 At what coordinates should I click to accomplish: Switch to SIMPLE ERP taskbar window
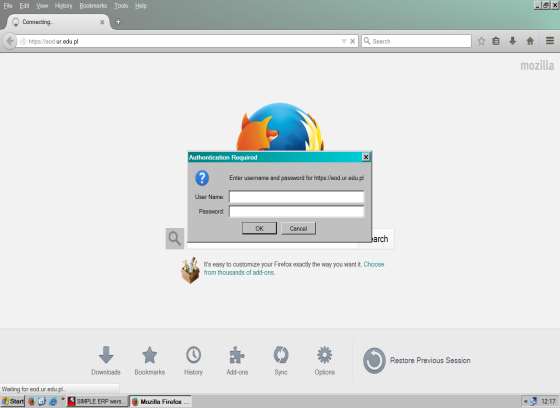tap(97, 402)
